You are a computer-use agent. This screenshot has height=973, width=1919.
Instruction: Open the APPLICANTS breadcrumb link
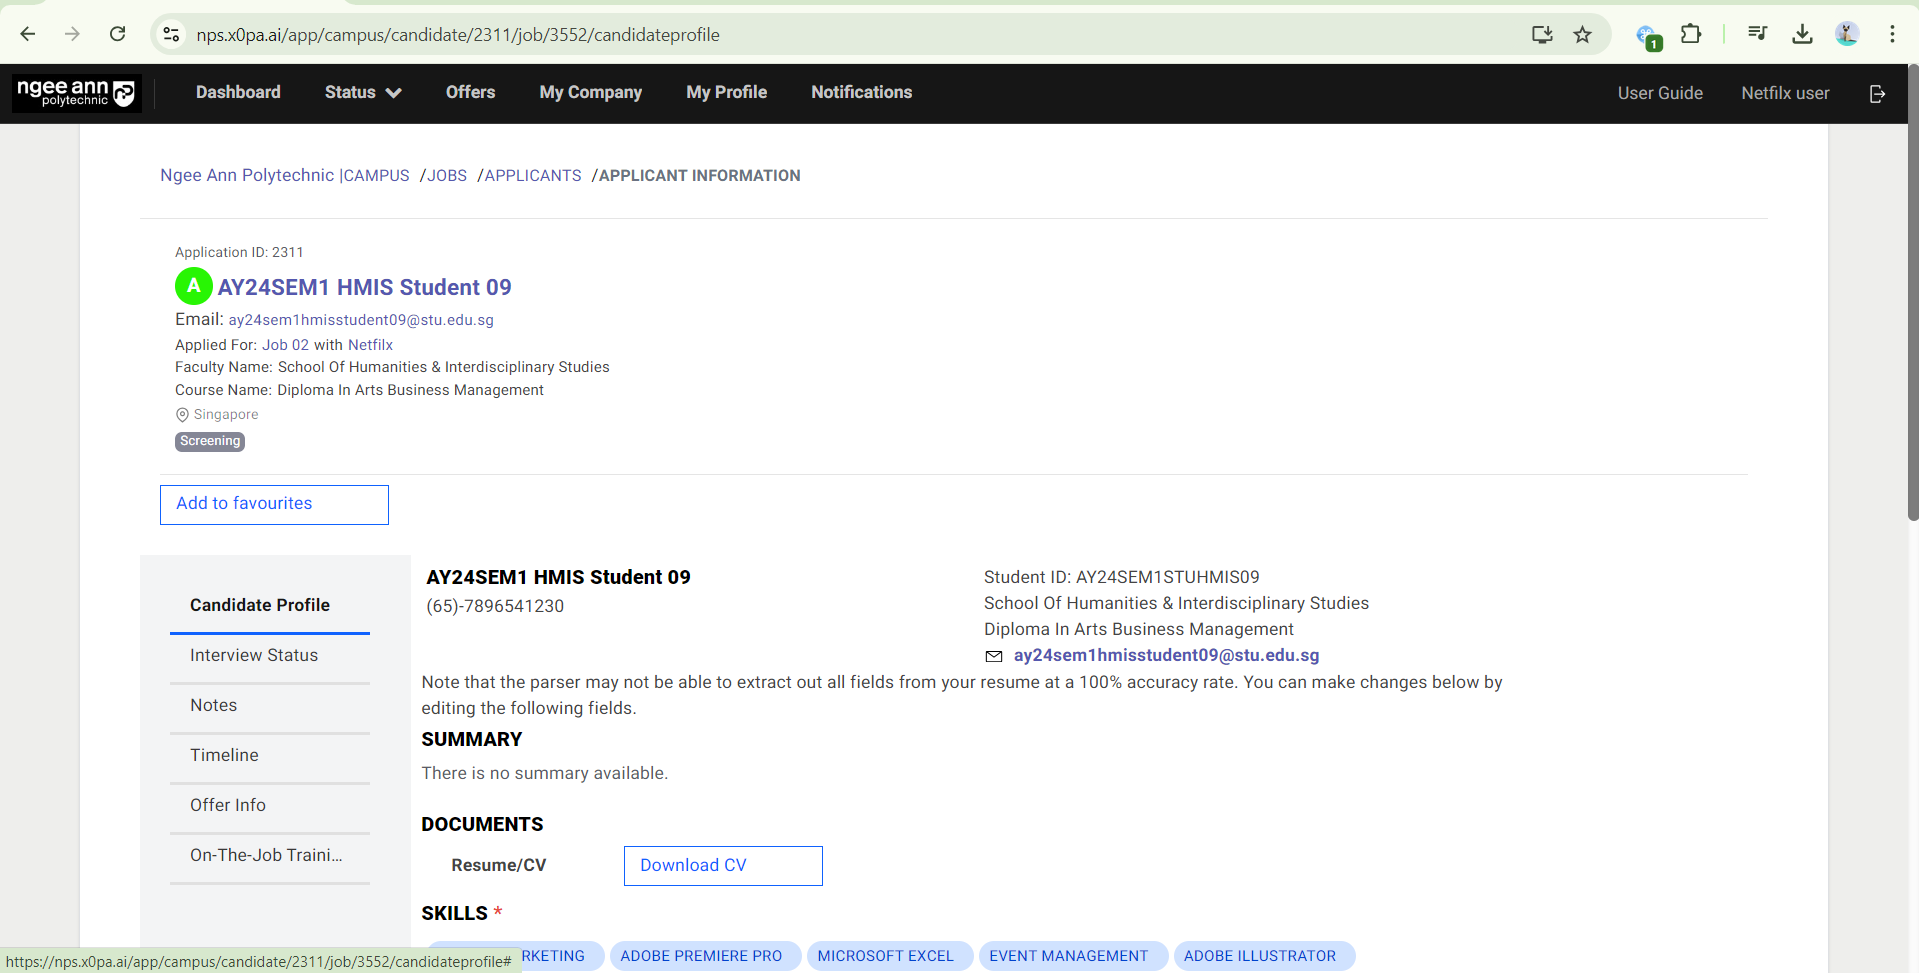click(x=531, y=175)
